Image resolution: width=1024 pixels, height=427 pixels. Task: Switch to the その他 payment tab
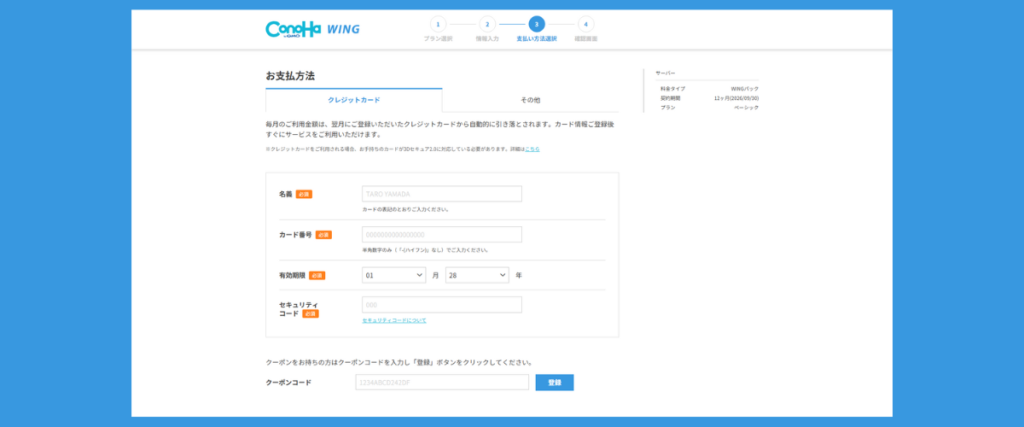[530, 100]
